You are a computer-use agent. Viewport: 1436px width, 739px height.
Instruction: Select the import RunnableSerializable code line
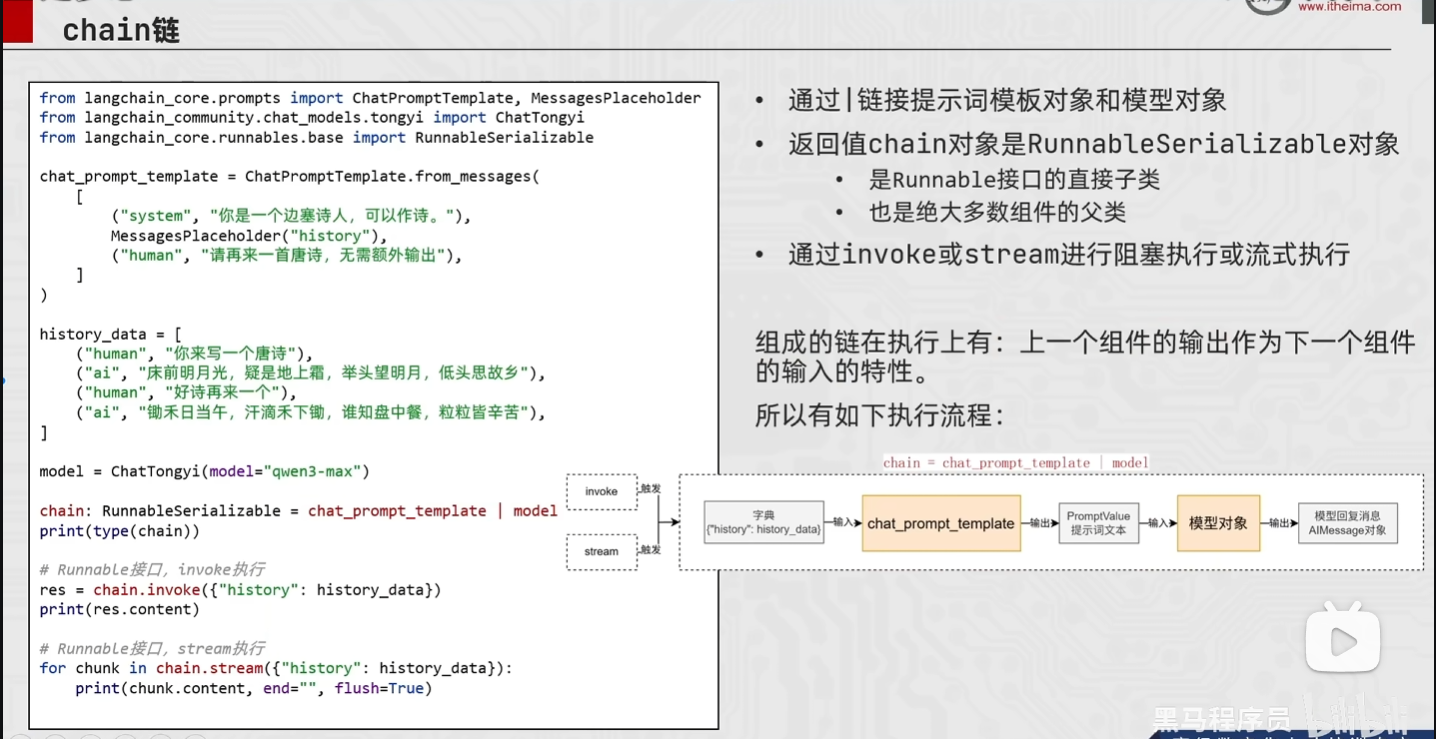pyautogui.click(x=317, y=137)
